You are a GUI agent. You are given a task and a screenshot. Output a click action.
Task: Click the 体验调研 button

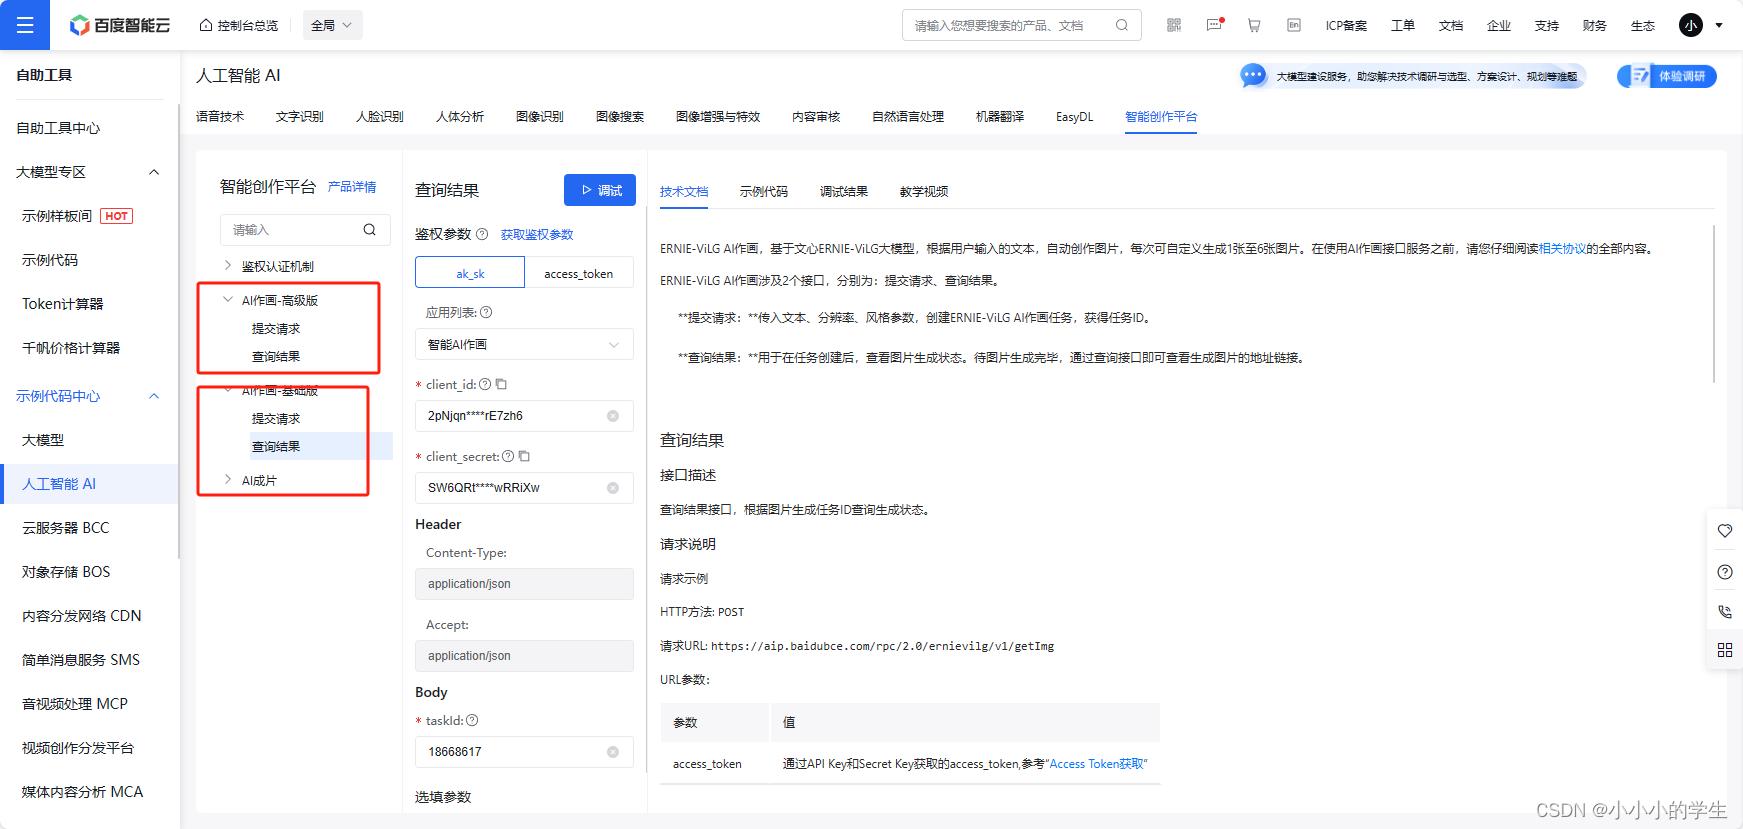tap(1668, 76)
